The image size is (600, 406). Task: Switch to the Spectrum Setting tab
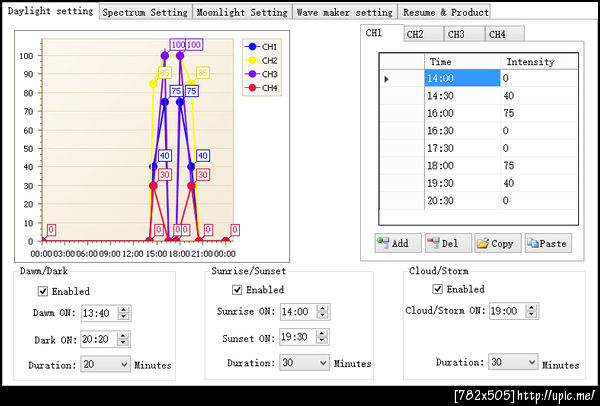coord(145,12)
